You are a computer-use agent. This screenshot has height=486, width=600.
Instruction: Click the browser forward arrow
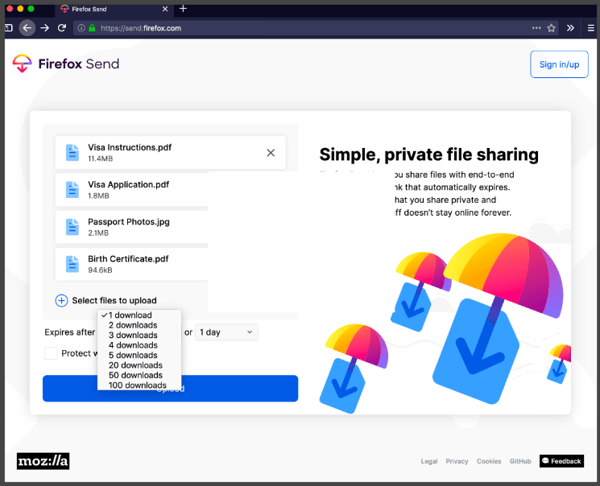point(45,28)
